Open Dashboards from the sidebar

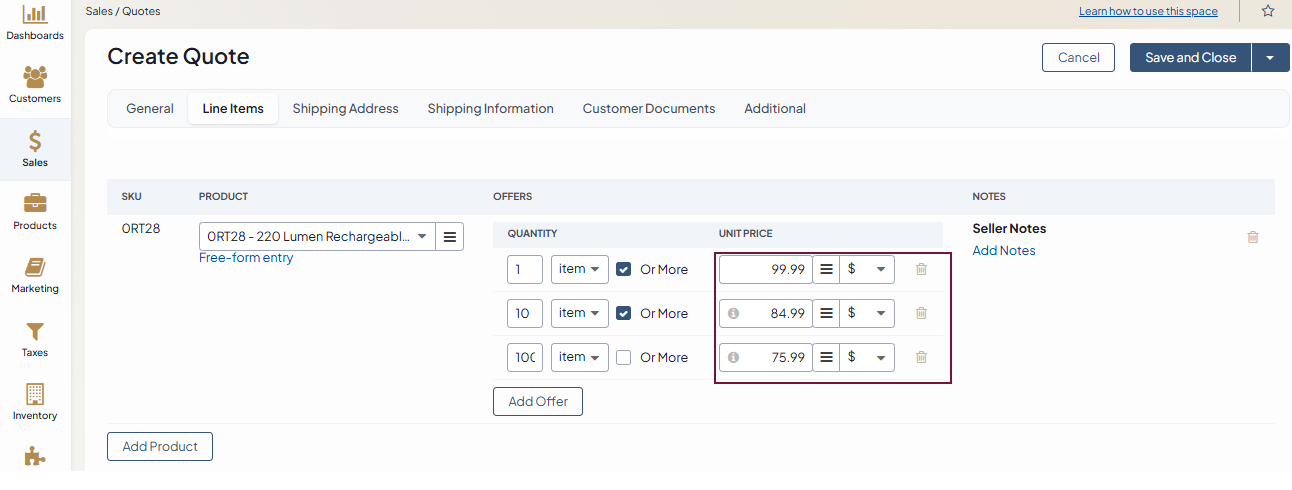(35, 22)
